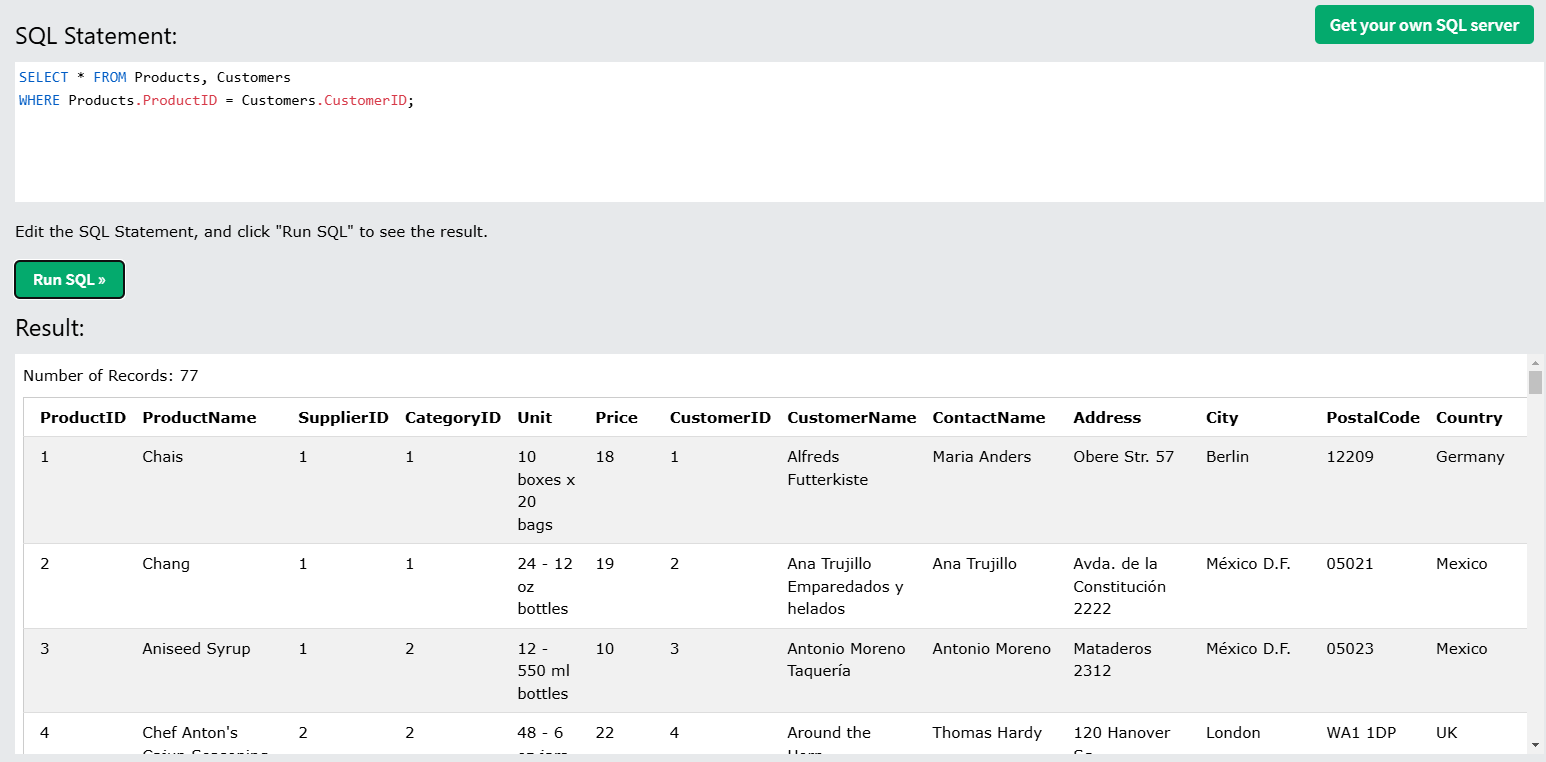The height and width of the screenshot is (762, 1546).
Task: Click the Run SQL button
Action: tap(69, 280)
